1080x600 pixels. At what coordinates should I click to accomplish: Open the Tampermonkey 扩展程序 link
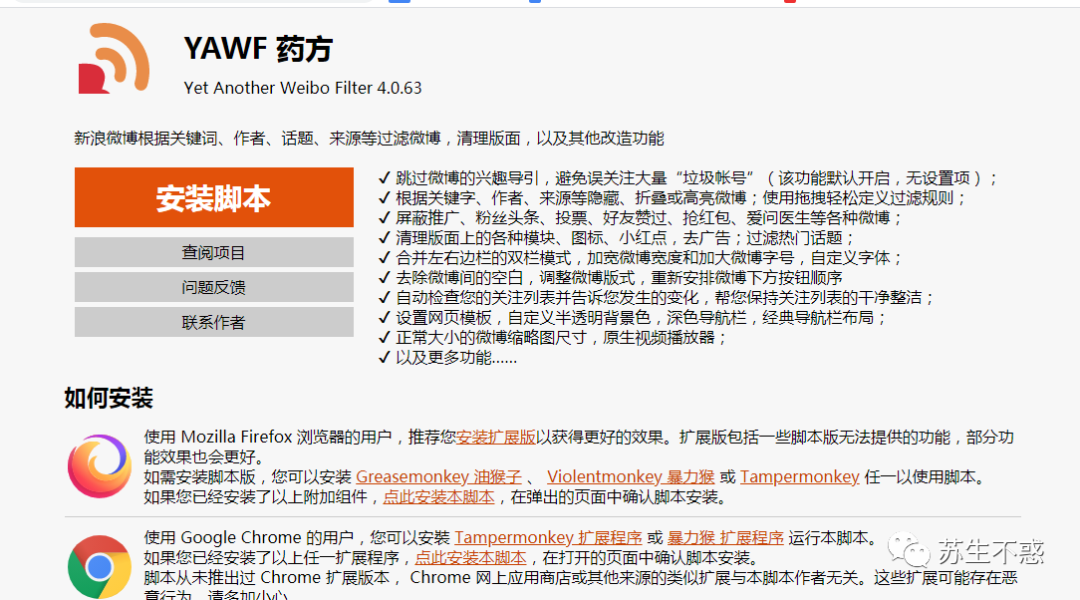[548, 537]
